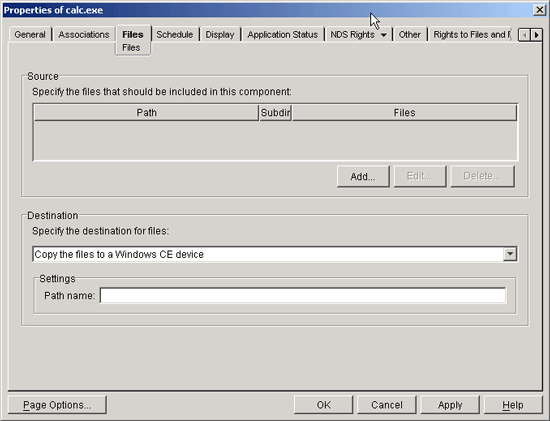Open the Rights to Files tab
Screen dimensions: 550x421
472,34
